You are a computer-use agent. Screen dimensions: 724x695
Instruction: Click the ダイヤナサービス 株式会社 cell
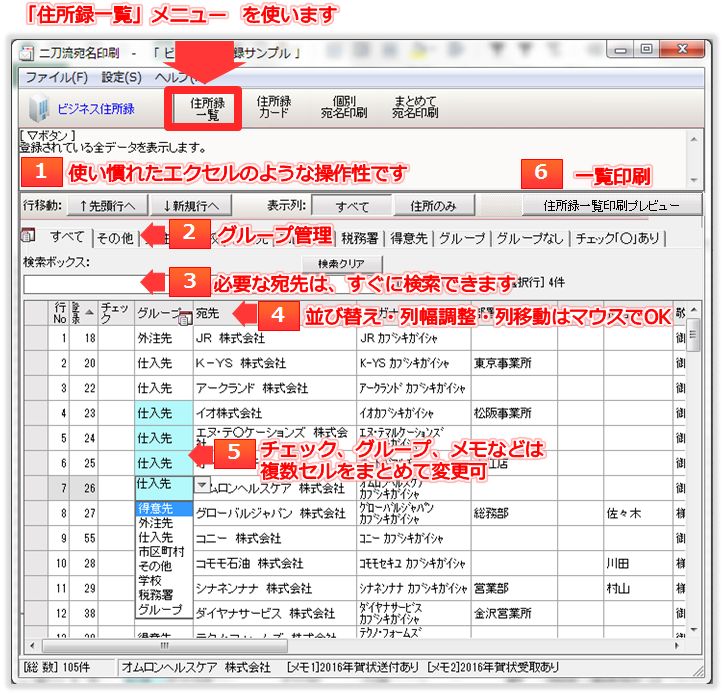[x=274, y=613]
